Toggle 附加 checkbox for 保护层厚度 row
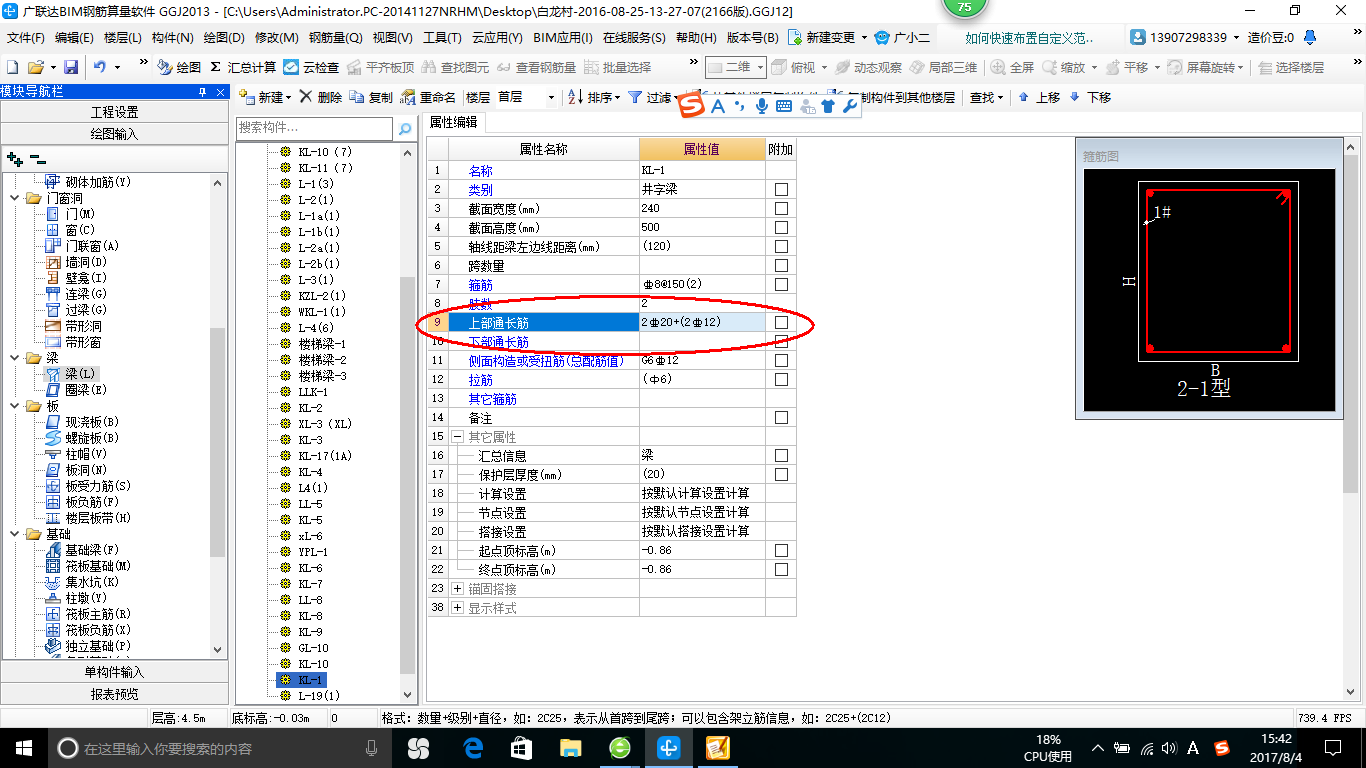This screenshot has width=1366, height=768. click(x=781, y=474)
